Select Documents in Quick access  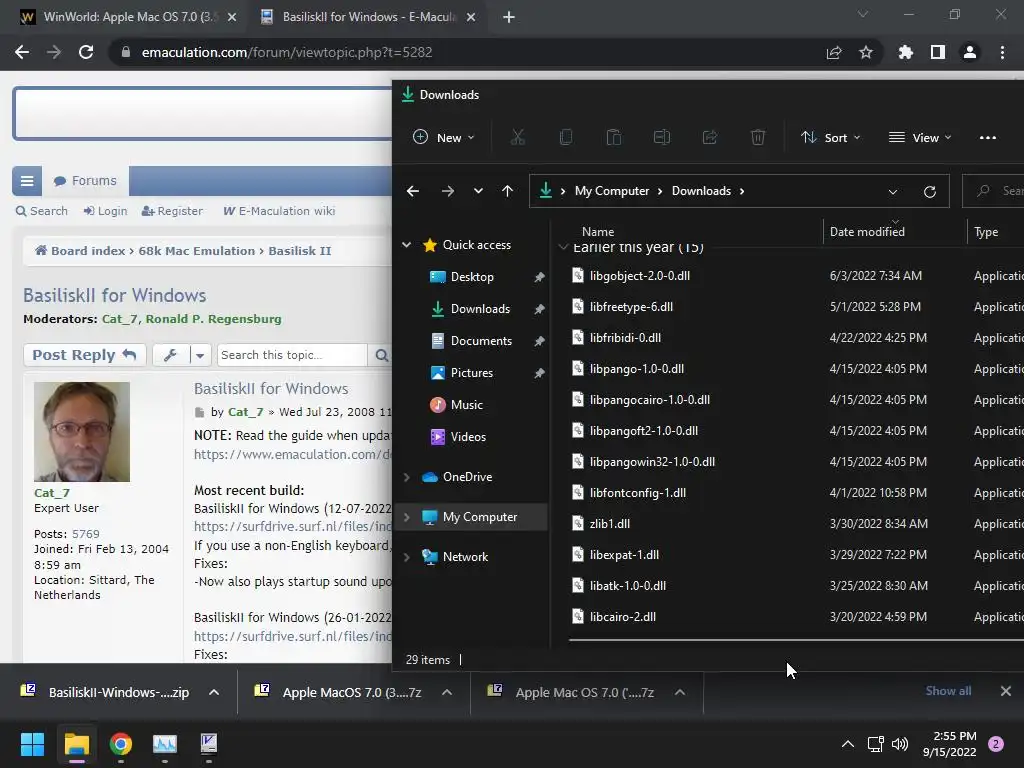pos(480,341)
